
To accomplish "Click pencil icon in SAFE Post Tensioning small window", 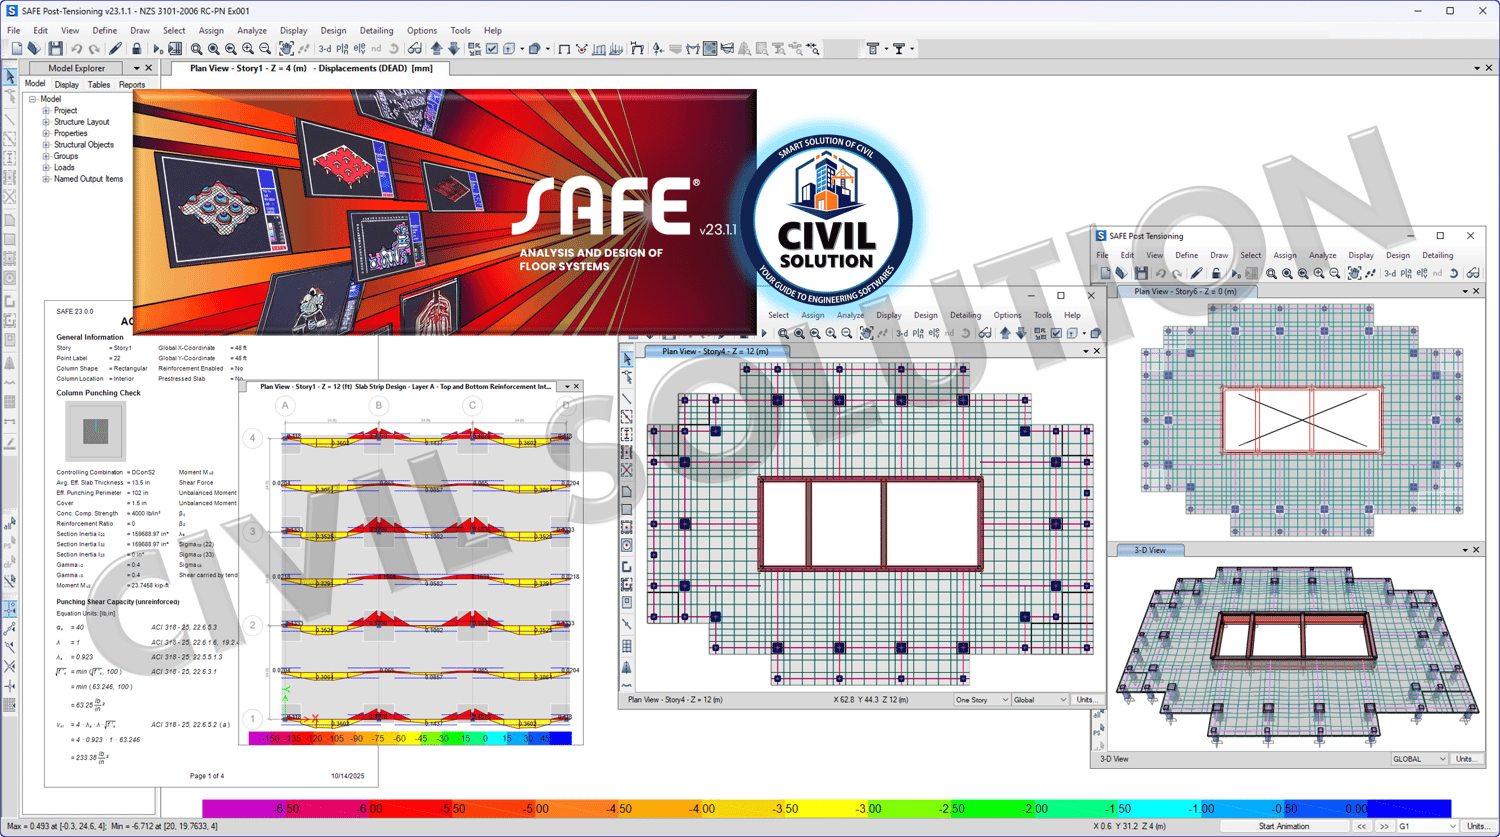I will [x=1197, y=273].
